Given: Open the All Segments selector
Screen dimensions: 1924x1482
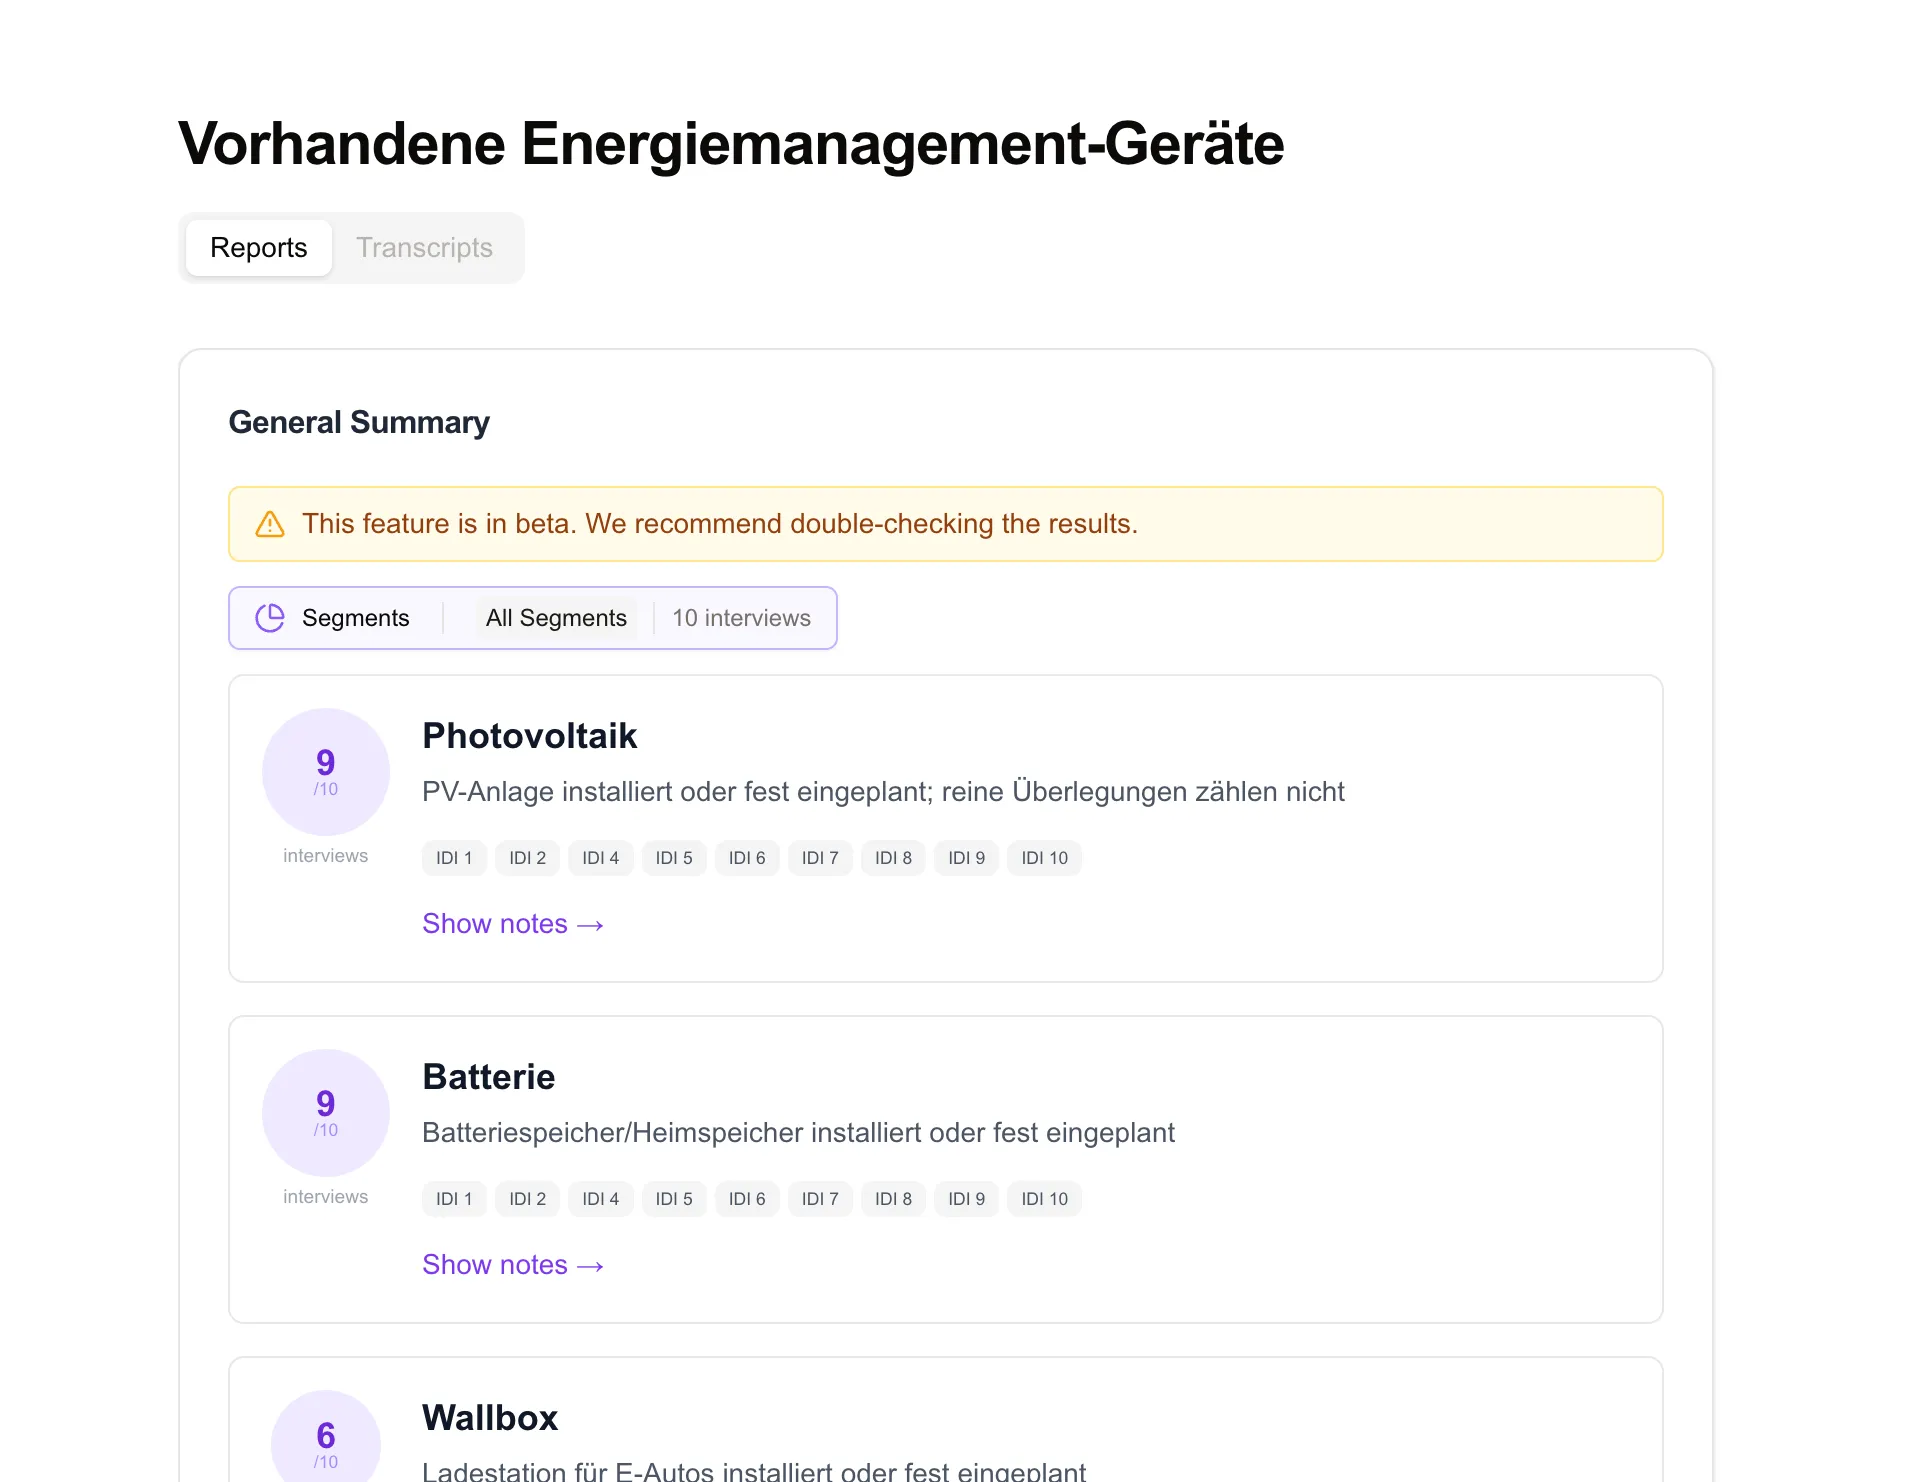Looking at the screenshot, I should [x=556, y=618].
